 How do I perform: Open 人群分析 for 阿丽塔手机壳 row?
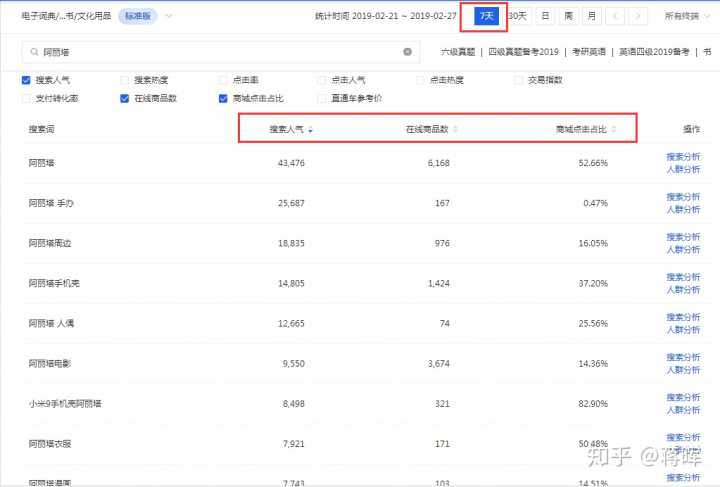tap(683, 290)
